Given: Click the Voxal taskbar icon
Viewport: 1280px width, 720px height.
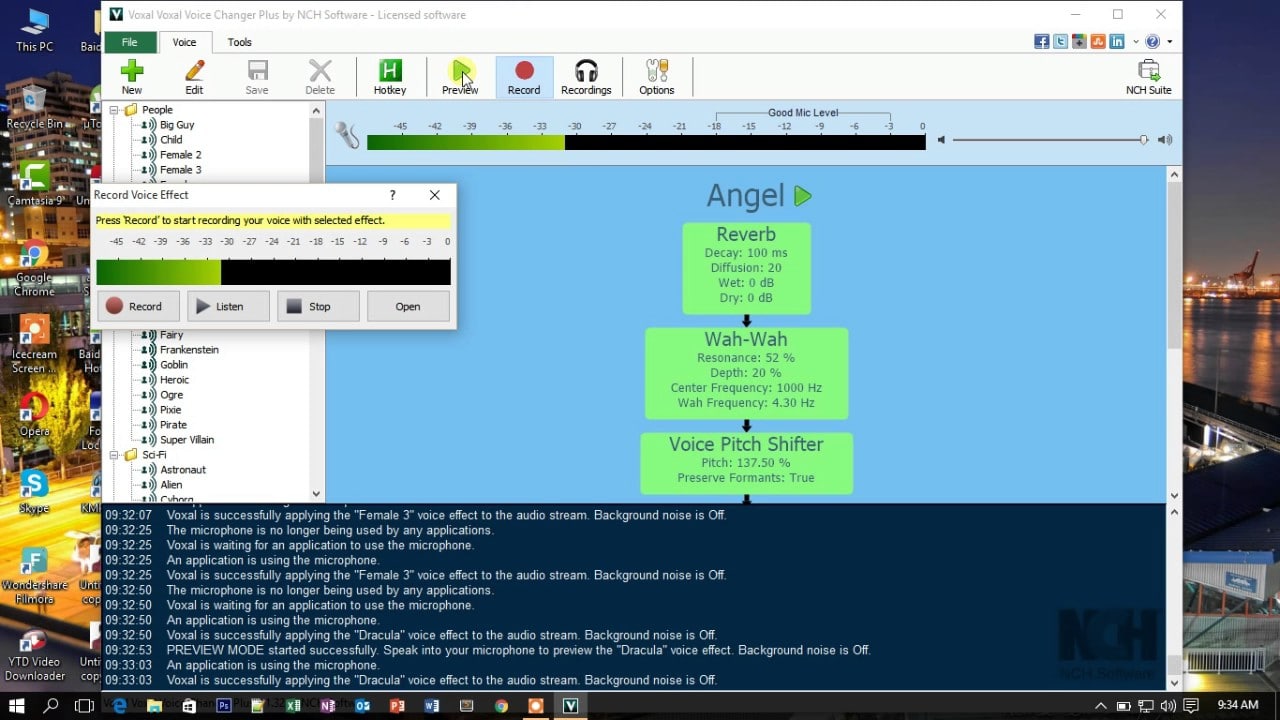Looking at the screenshot, I should 570,705.
